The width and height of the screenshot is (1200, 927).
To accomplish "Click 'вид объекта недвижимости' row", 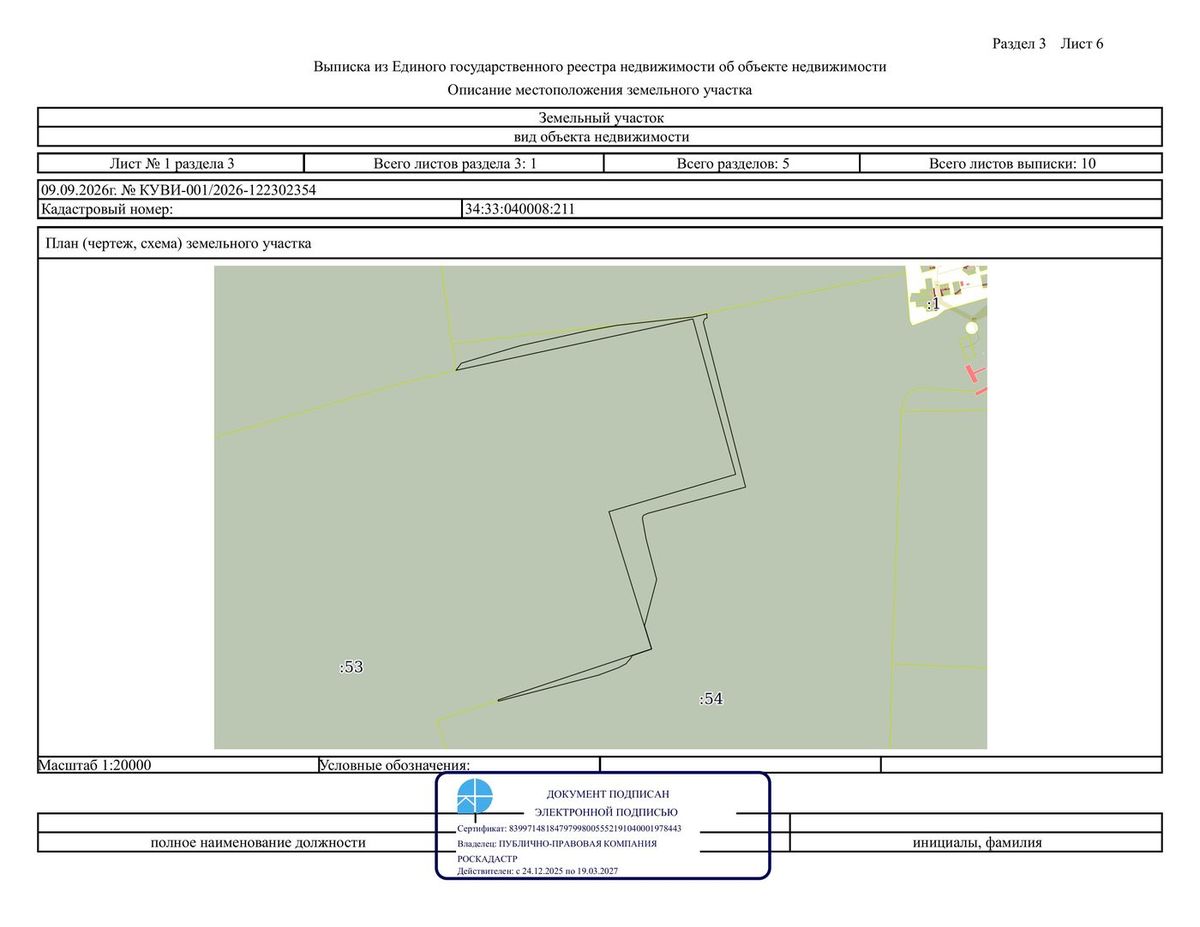I will (600, 137).
